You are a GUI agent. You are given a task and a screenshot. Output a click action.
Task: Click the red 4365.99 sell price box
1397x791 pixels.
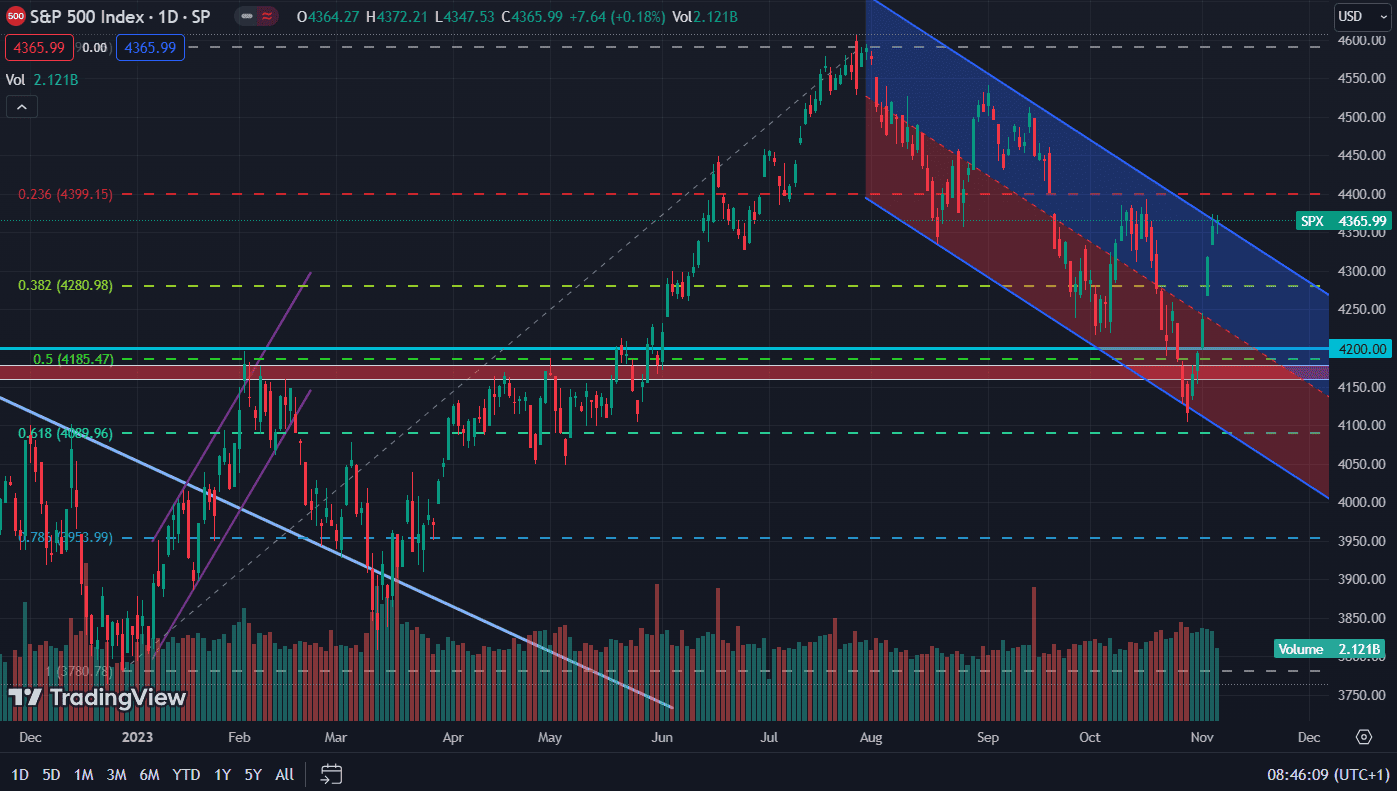[x=39, y=47]
